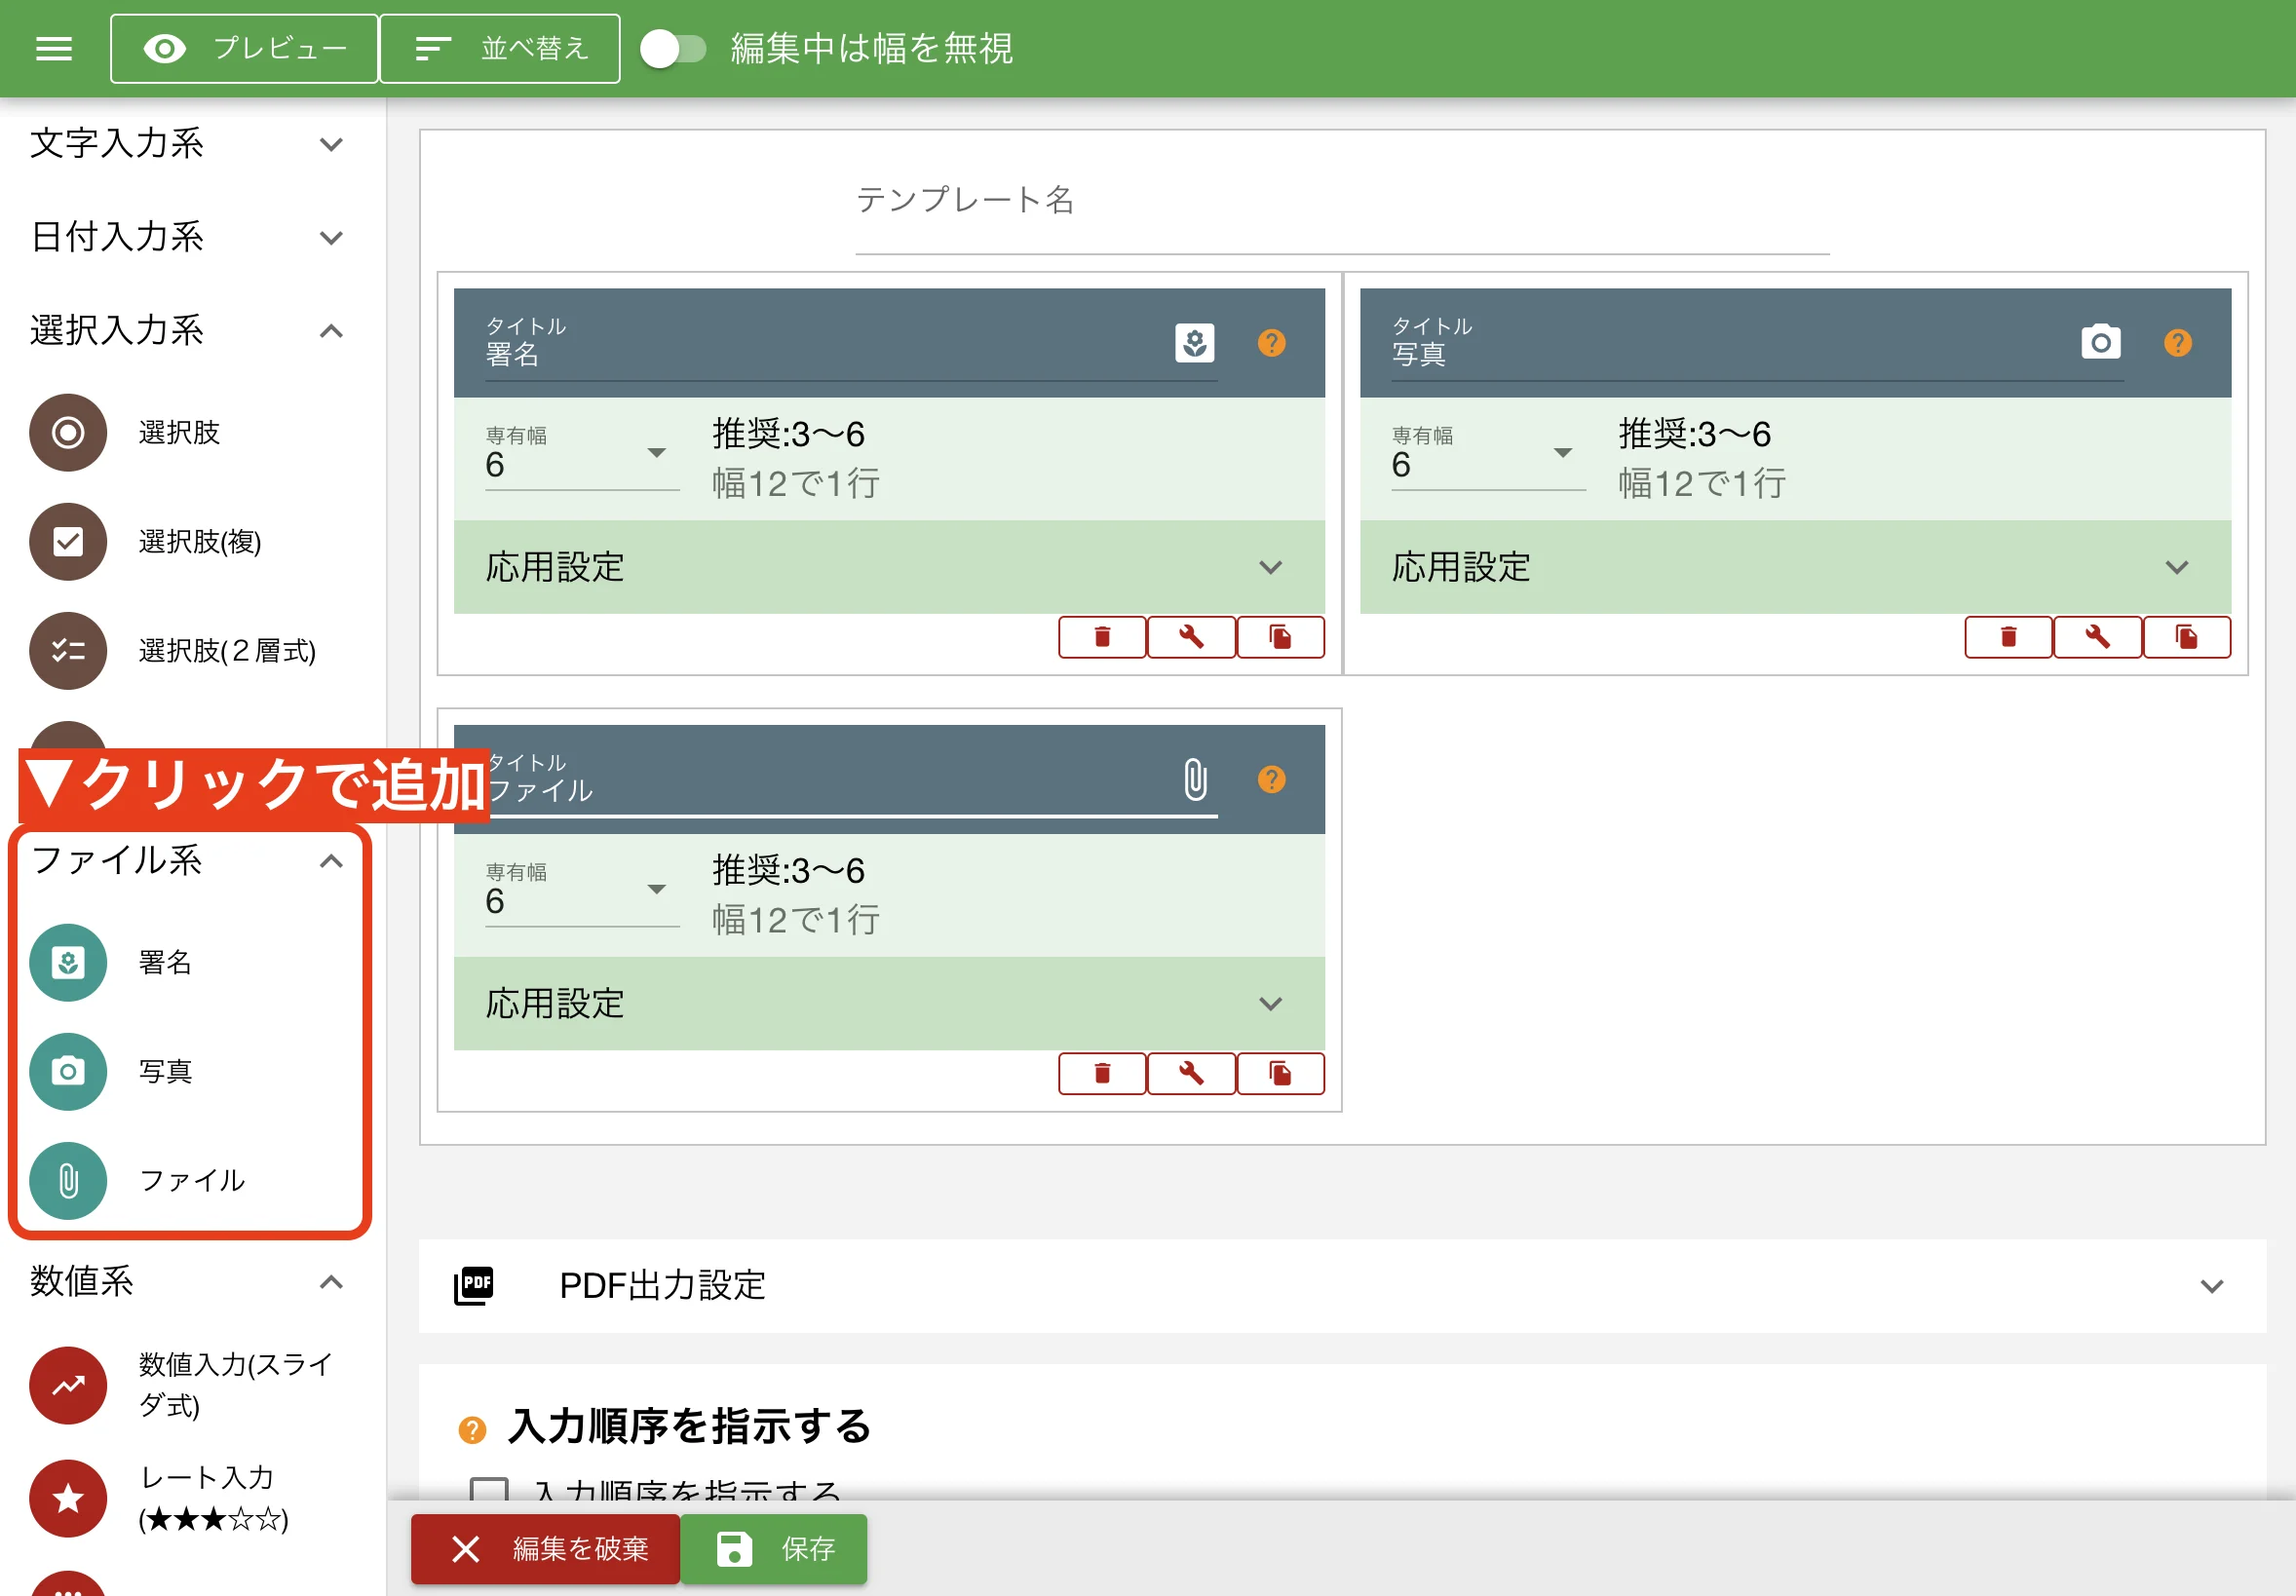The image size is (2296, 1596).
Task: Click the プレビュー button
Action: 244,48
